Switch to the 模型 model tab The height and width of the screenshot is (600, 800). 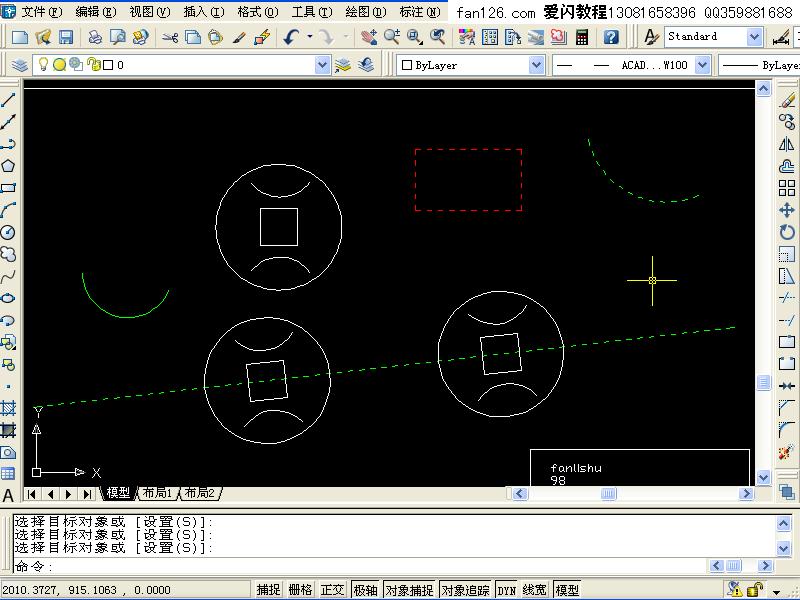[x=118, y=493]
